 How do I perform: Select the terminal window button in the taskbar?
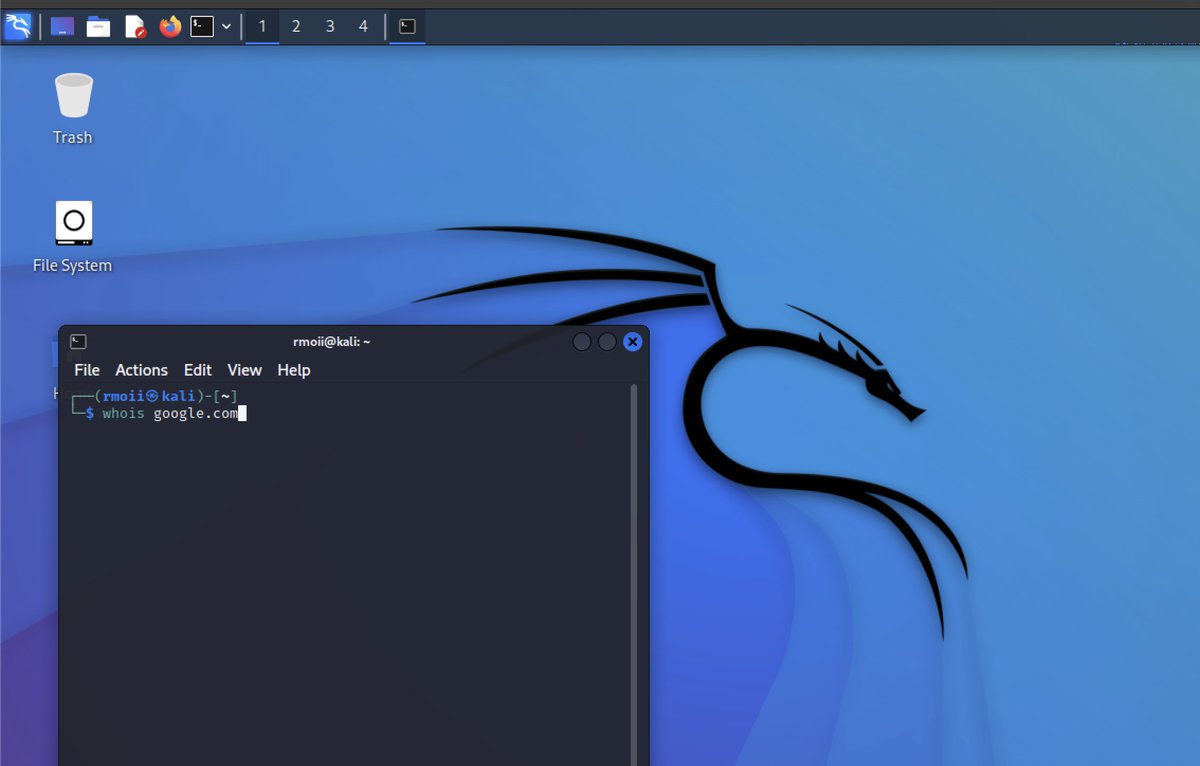click(x=407, y=27)
